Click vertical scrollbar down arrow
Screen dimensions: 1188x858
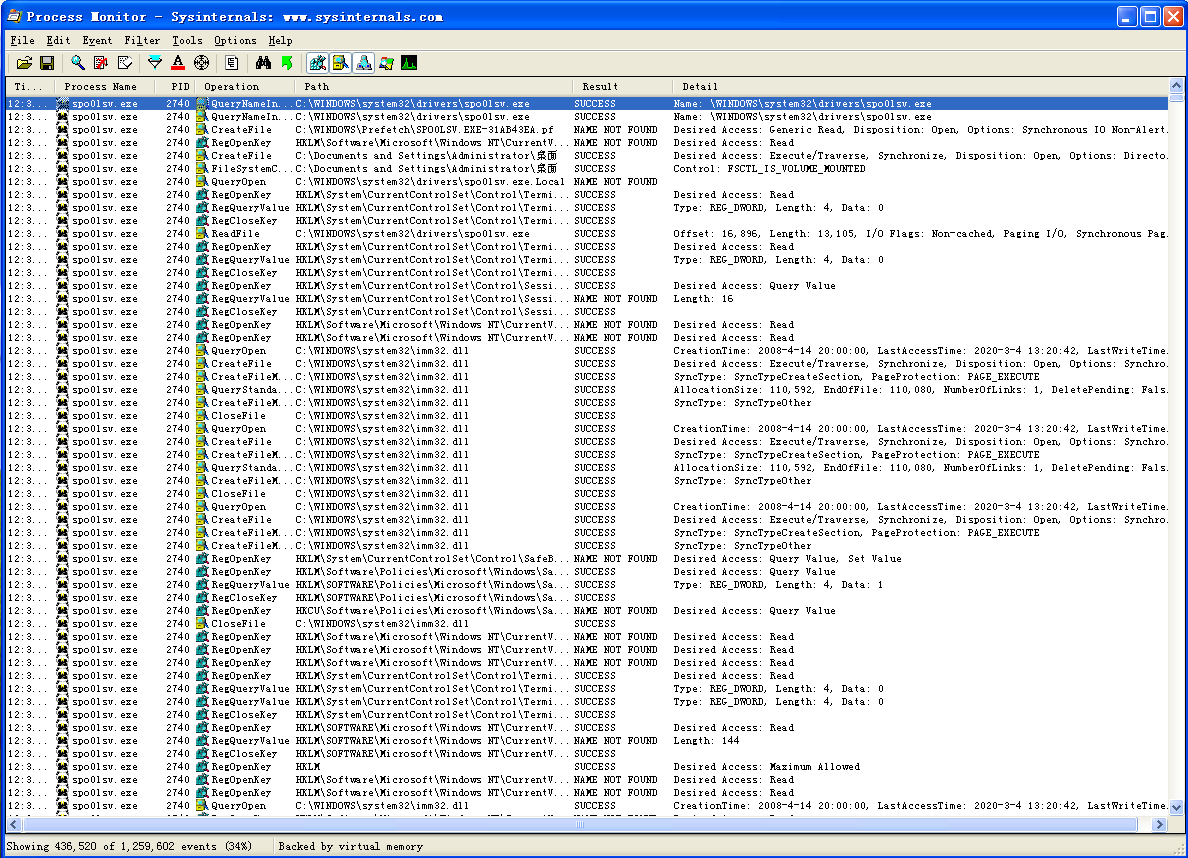tap(1176, 808)
